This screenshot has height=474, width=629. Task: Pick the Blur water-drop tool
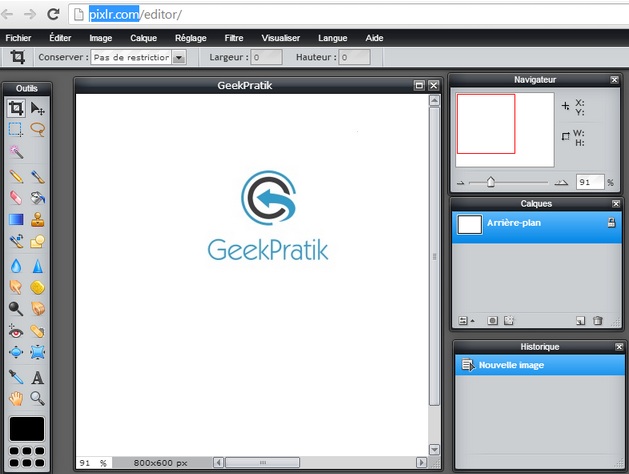16,265
